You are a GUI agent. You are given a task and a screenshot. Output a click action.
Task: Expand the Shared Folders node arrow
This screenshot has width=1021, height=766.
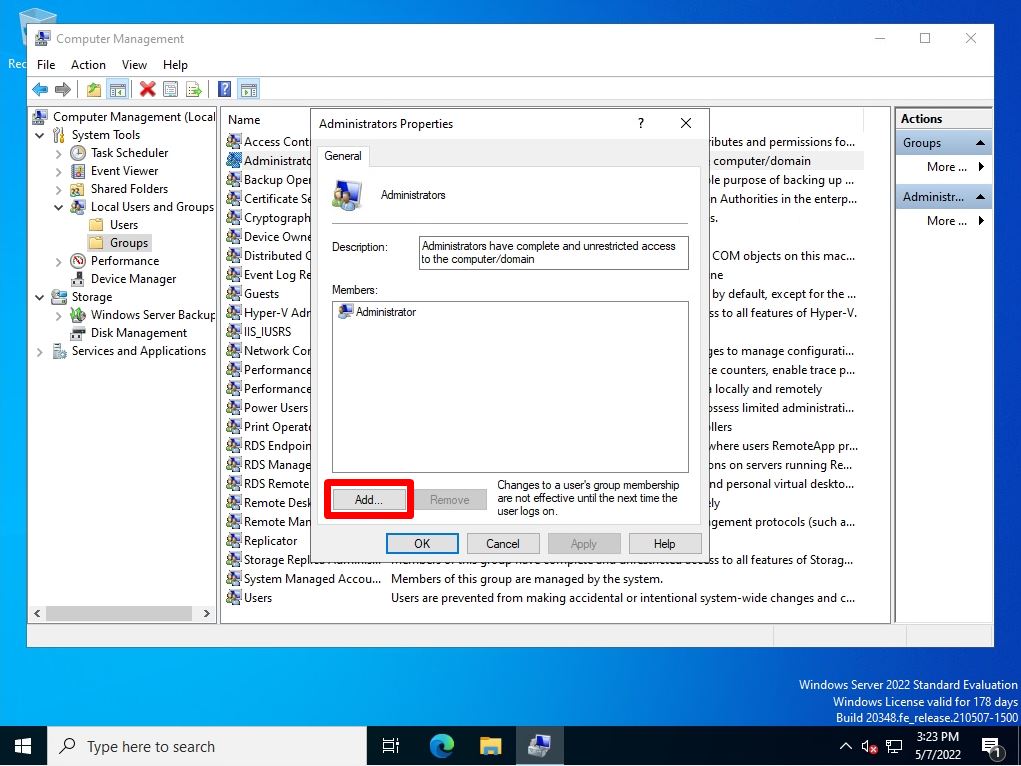coord(59,190)
